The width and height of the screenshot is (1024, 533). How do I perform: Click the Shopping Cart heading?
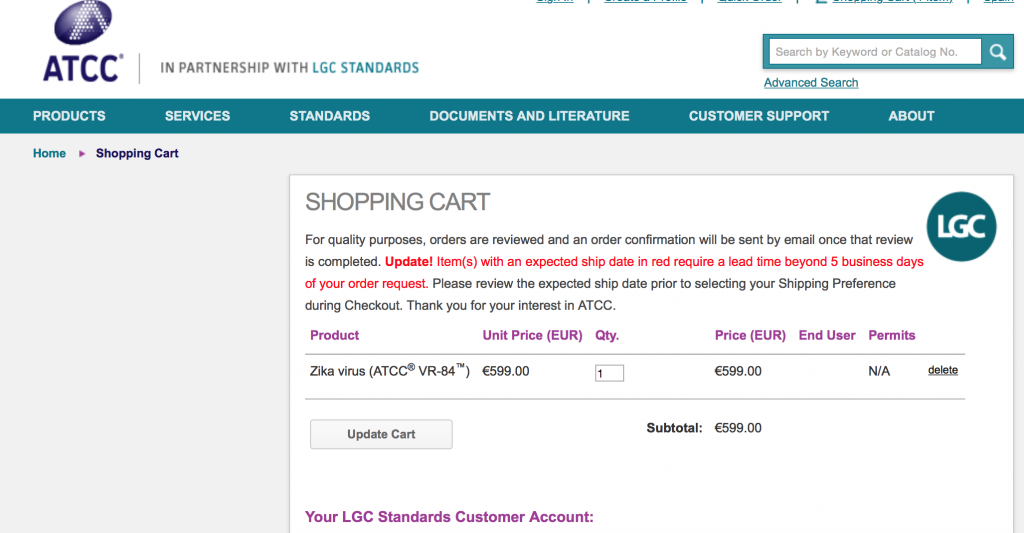(398, 202)
